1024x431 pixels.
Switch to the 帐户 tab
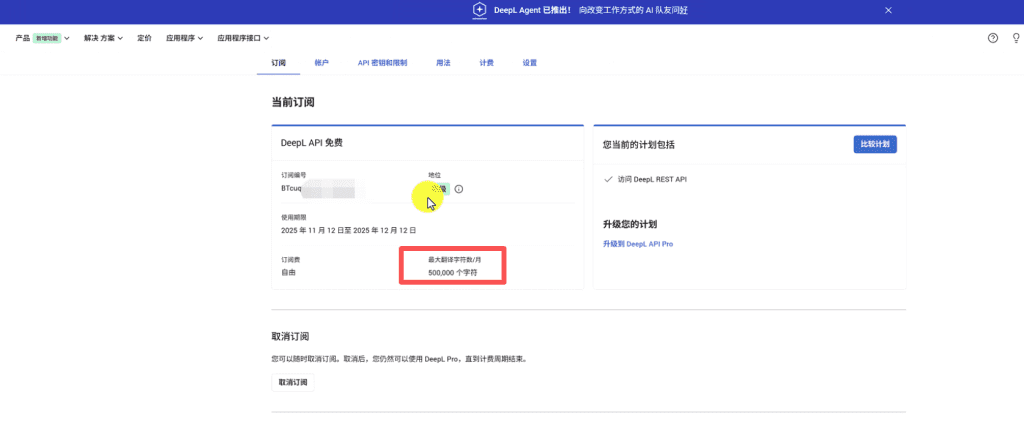[321, 63]
